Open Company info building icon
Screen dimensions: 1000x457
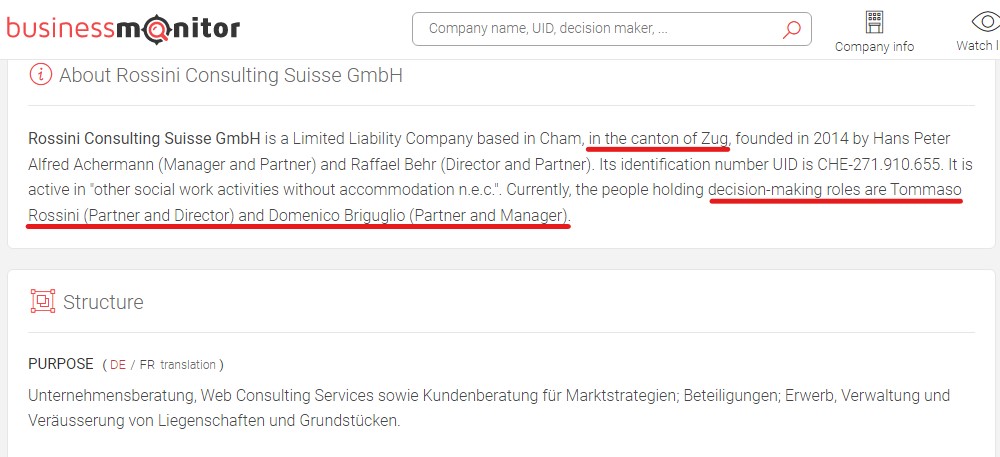point(874,22)
